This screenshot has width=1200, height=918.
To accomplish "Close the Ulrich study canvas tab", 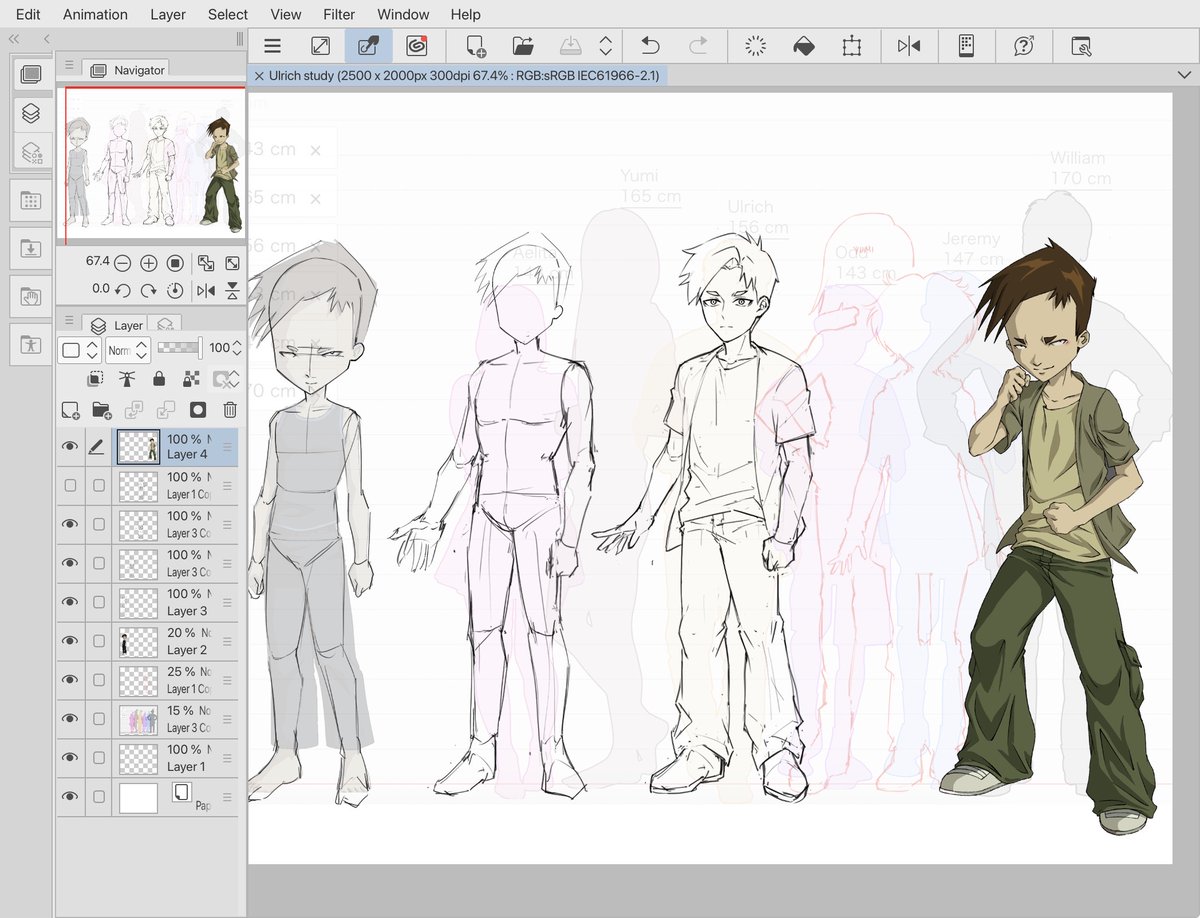I will (259, 76).
